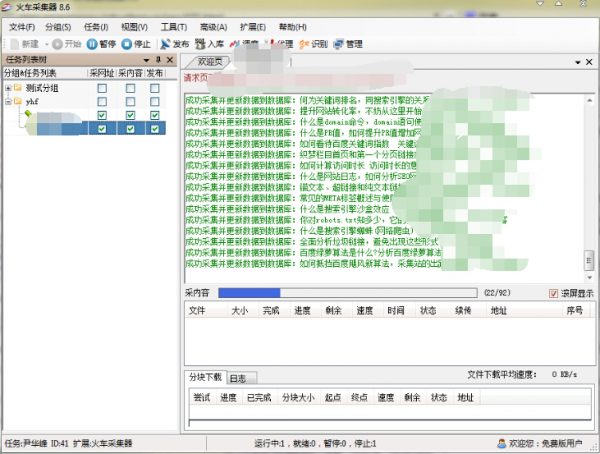Open the 任务列表树 panel dropdown arrow
This screenshot has width=600, height=454.
pos(146,60)
